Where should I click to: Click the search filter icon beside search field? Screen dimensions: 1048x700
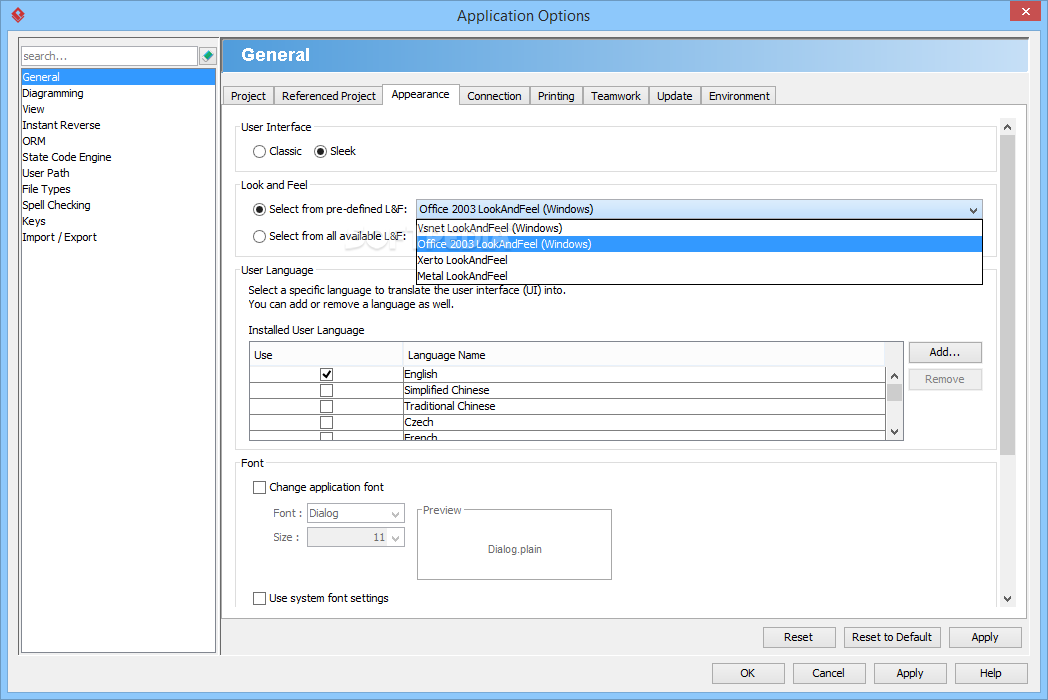click(208, 56)
